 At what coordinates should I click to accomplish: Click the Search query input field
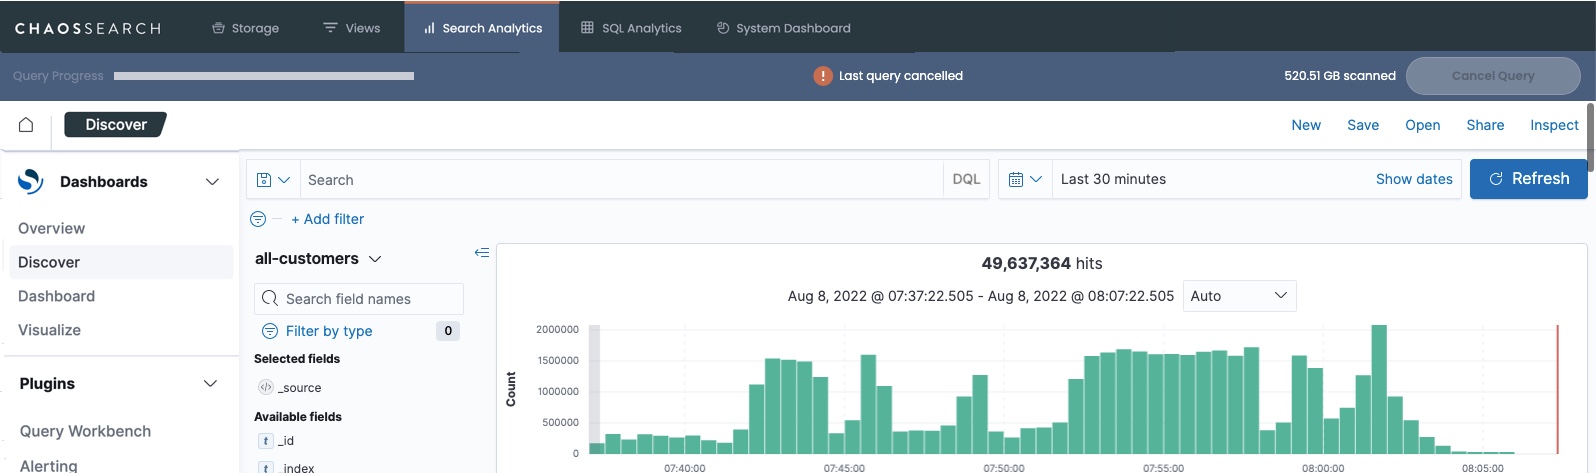point(621,180)
